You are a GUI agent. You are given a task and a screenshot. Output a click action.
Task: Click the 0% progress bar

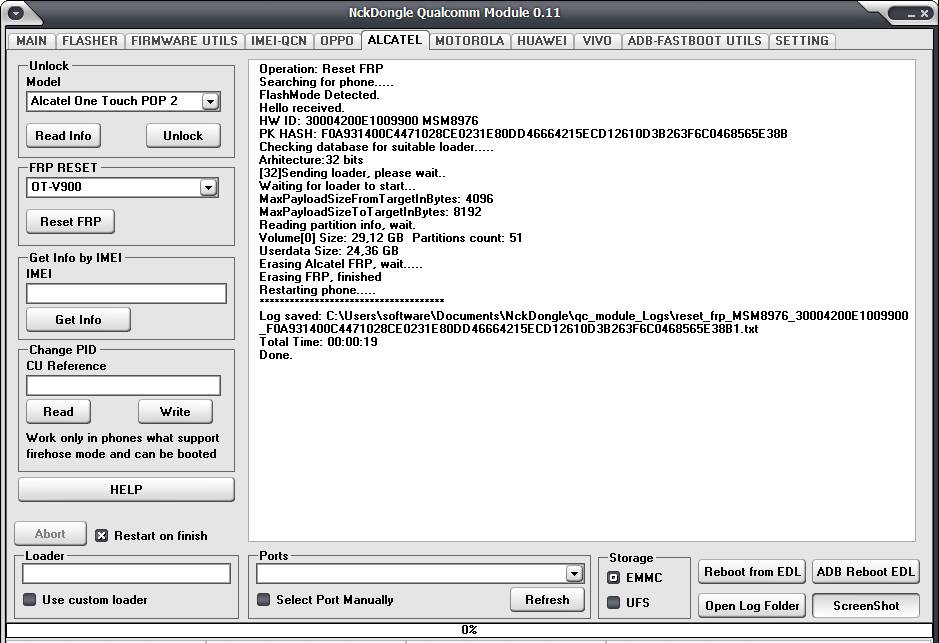(x=470, y=630)
